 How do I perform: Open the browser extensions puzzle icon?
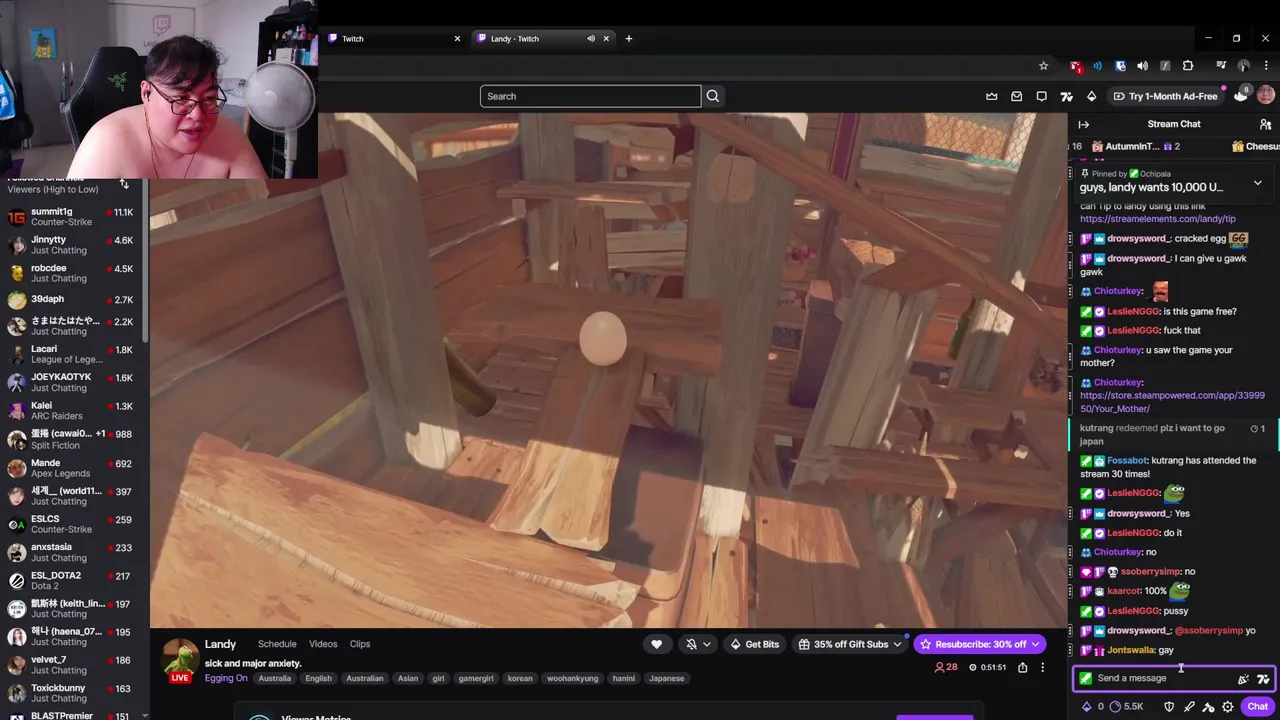pyautogui.click(x=1188, y=66)
